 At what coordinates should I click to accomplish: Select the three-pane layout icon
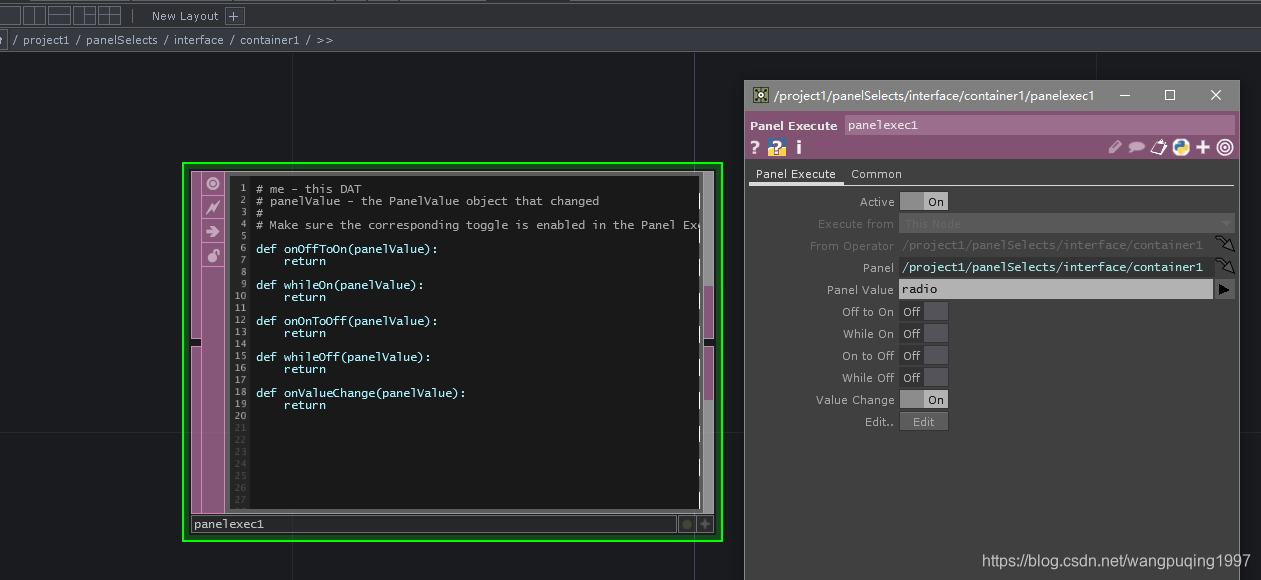85,15
